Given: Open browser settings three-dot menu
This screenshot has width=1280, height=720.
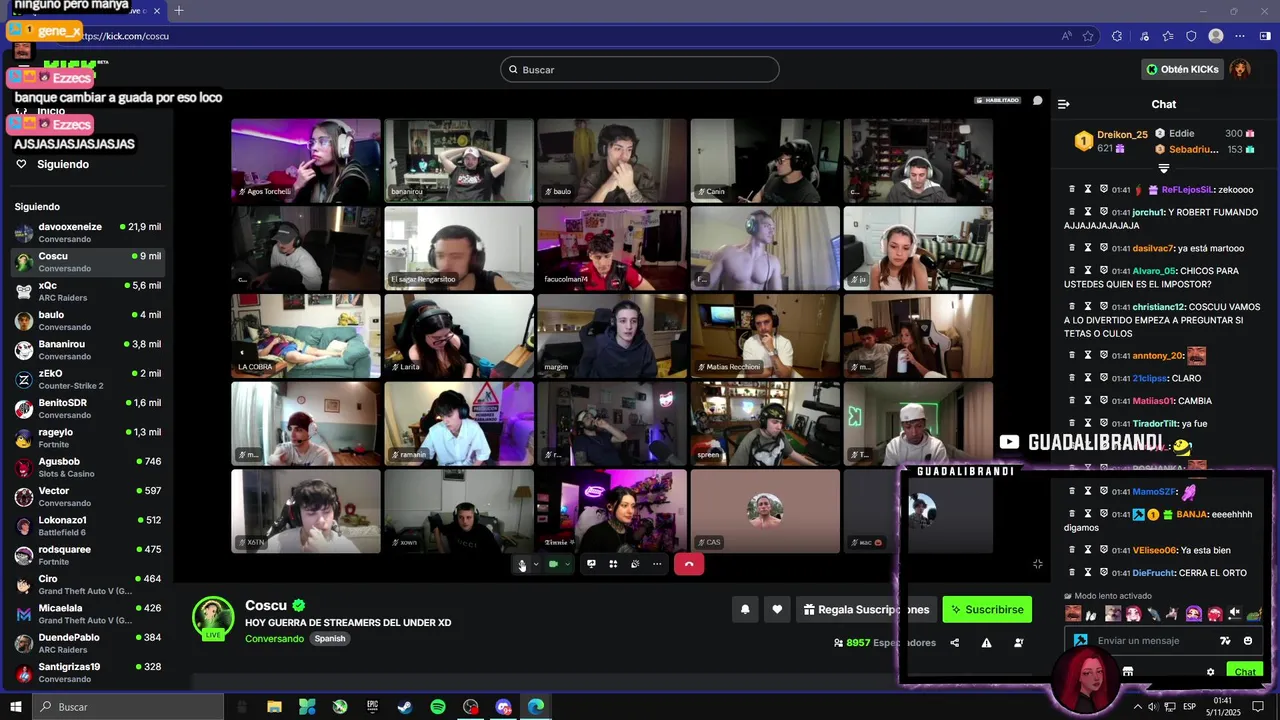Looking at the screenshot, I should [1241, 36].
